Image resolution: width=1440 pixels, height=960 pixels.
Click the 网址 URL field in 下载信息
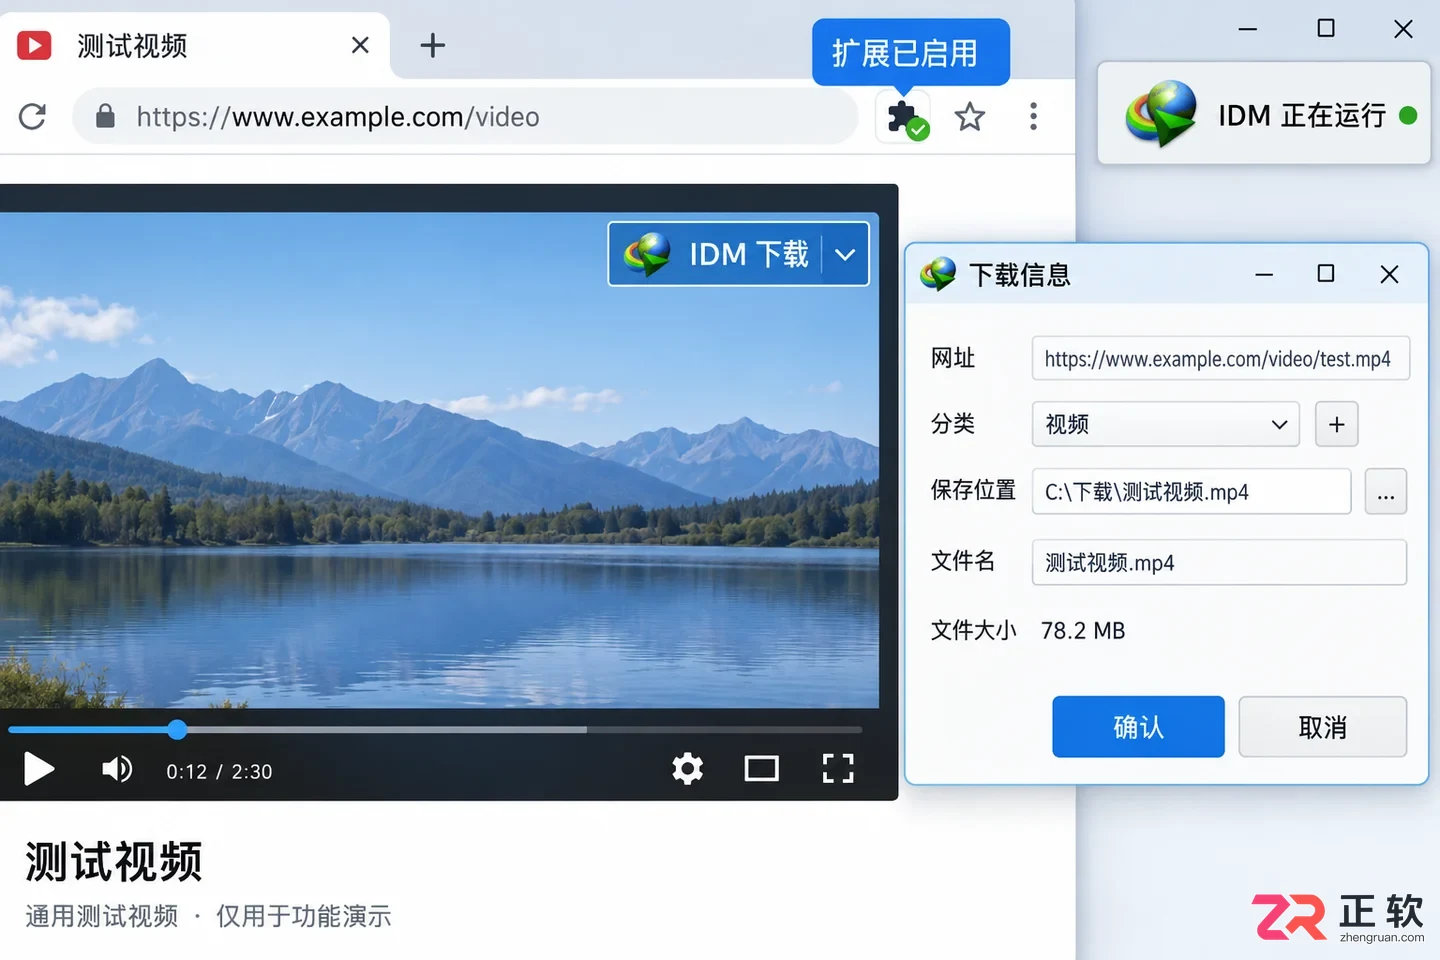pyautogui.click(x=1221, y=359)
